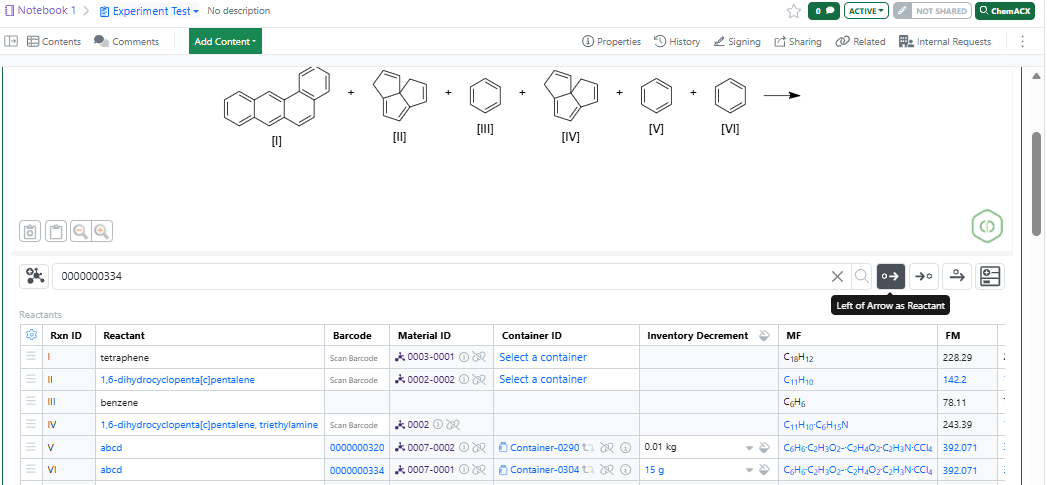
Task: Click info icon beside Container-0290
Action: 625,448
